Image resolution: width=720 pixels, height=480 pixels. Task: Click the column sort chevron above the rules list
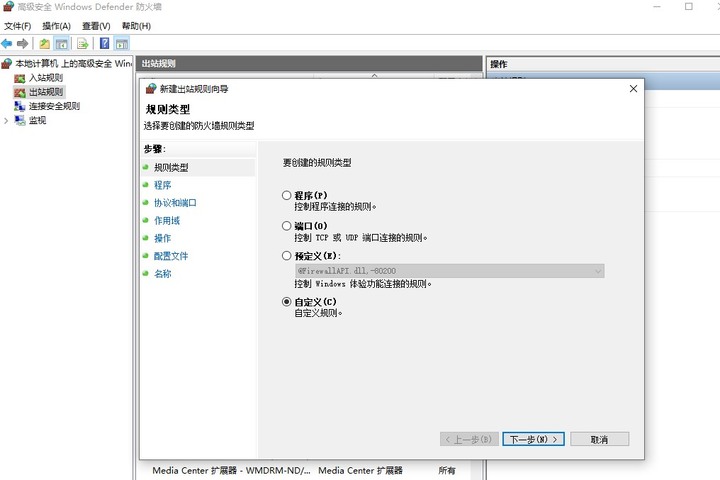[x=375, y=75]
